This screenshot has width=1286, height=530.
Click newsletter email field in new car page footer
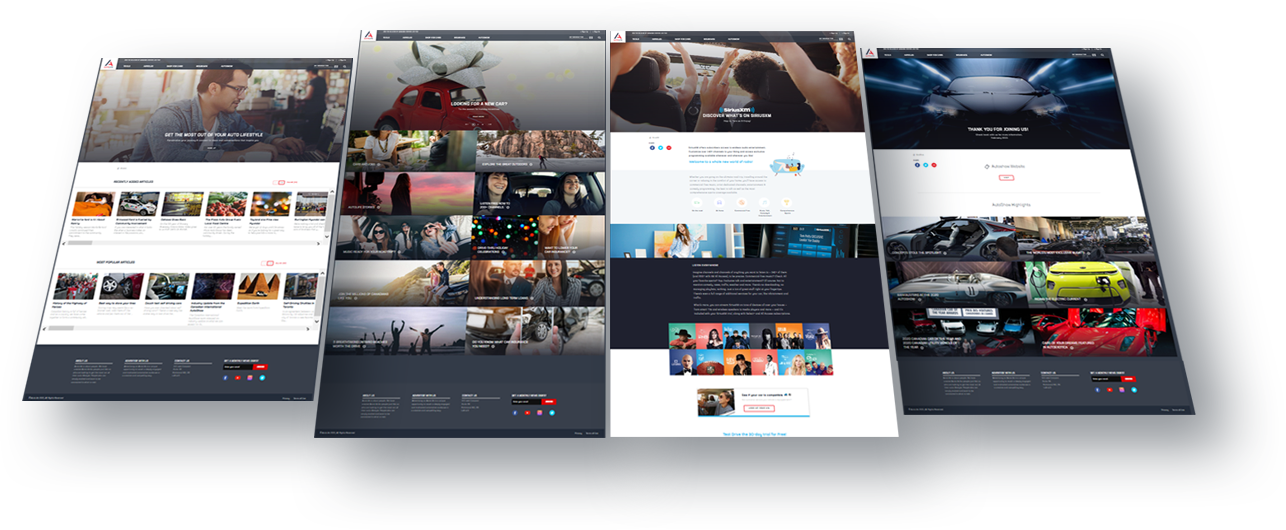[x=526, y=401]
